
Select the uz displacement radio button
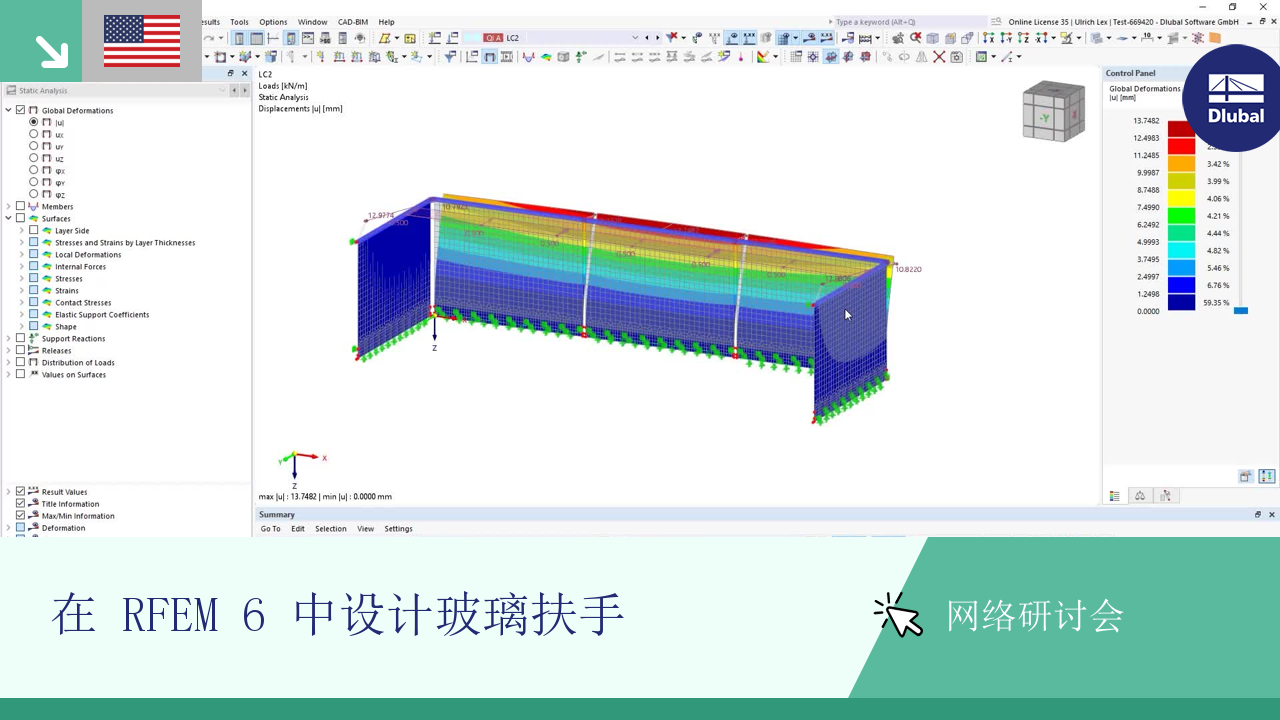[34, 158]
